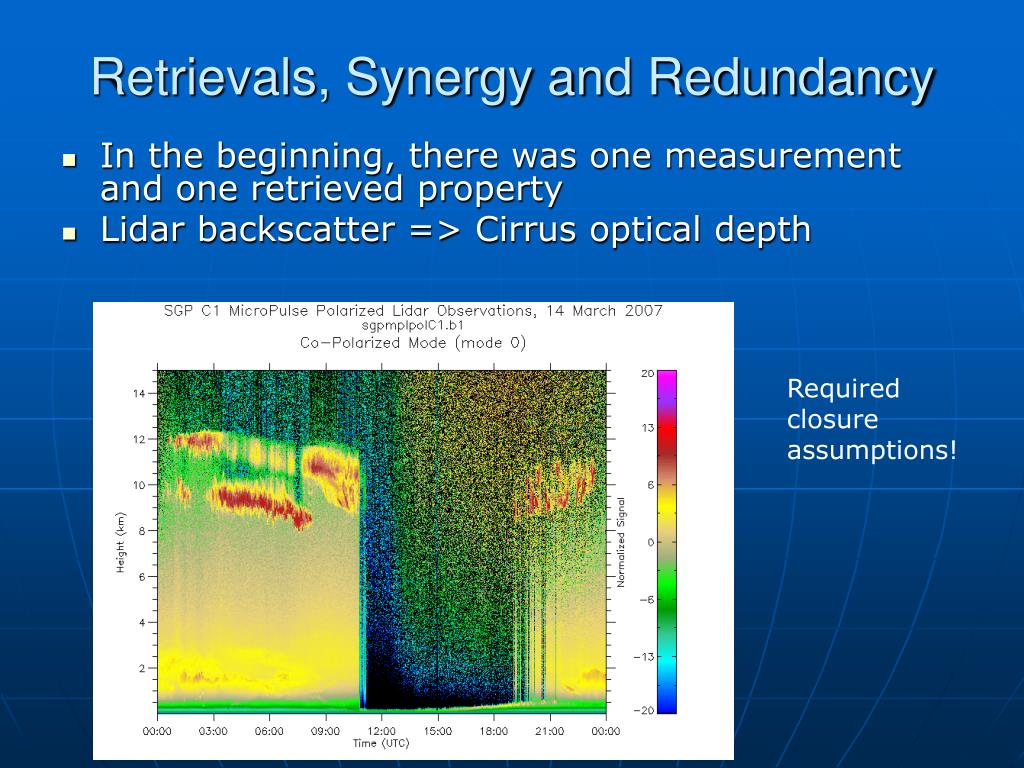Click the '06:00' time tick label

pos(269,731)
